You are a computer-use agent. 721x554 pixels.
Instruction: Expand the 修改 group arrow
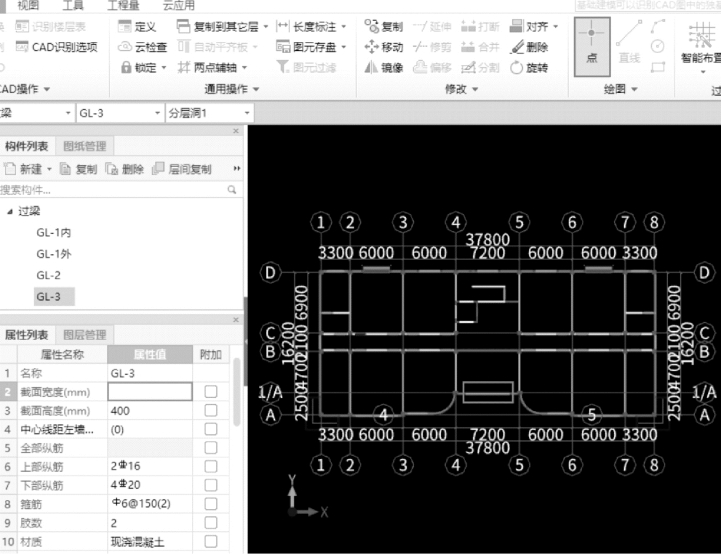(x=475, y=89)
